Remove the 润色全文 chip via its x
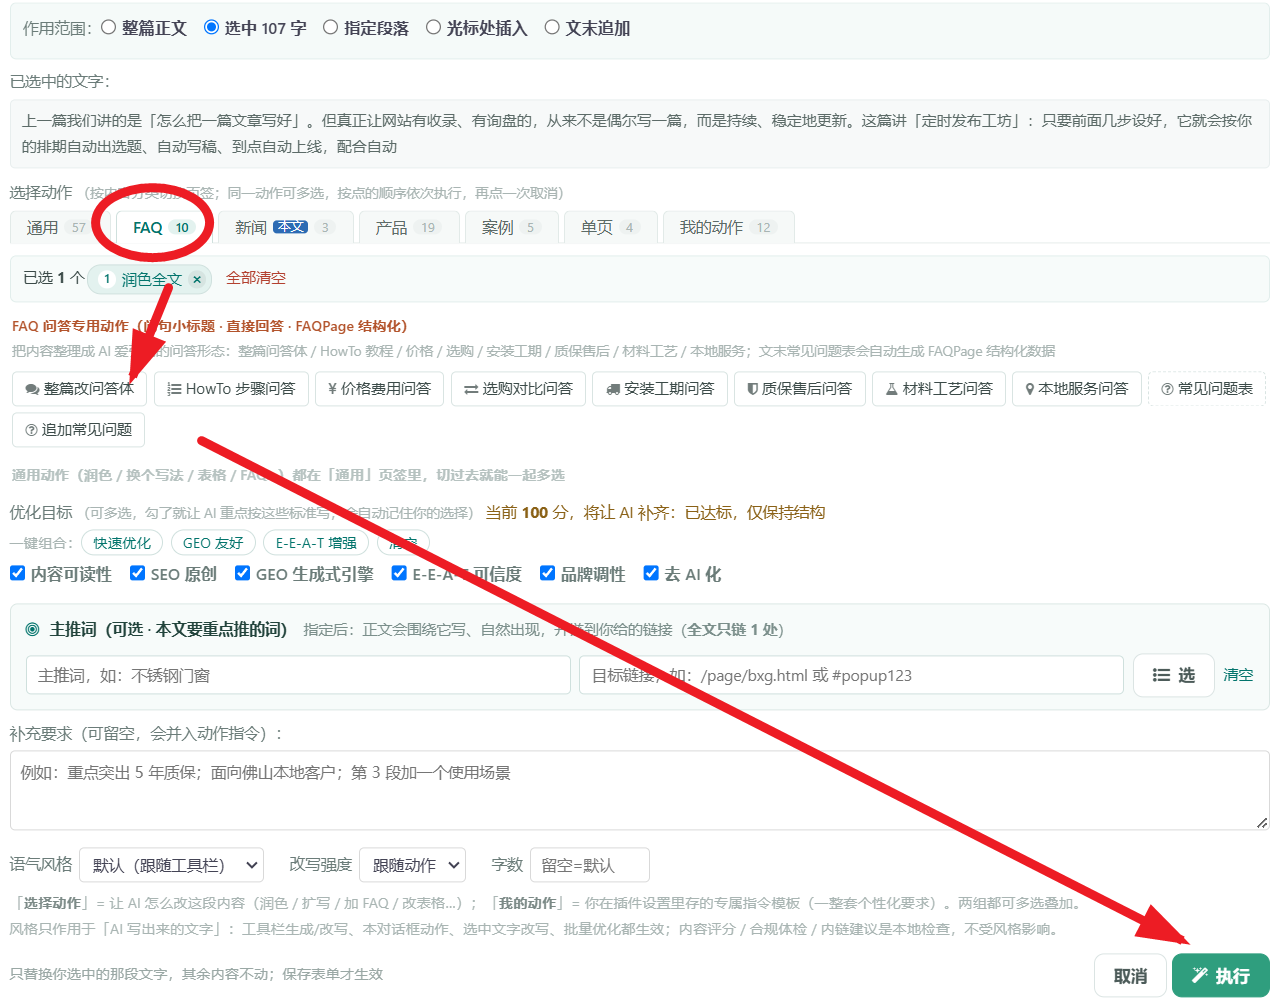This screenshot has height=1007, width=1280. [197, 280]
